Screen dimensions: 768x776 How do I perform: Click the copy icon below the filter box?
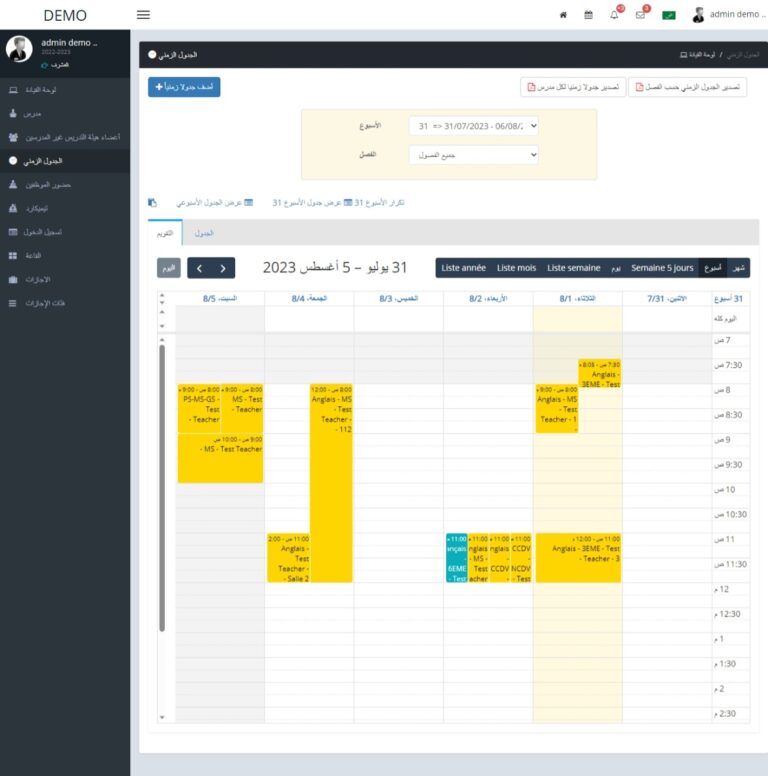point(152,202)
